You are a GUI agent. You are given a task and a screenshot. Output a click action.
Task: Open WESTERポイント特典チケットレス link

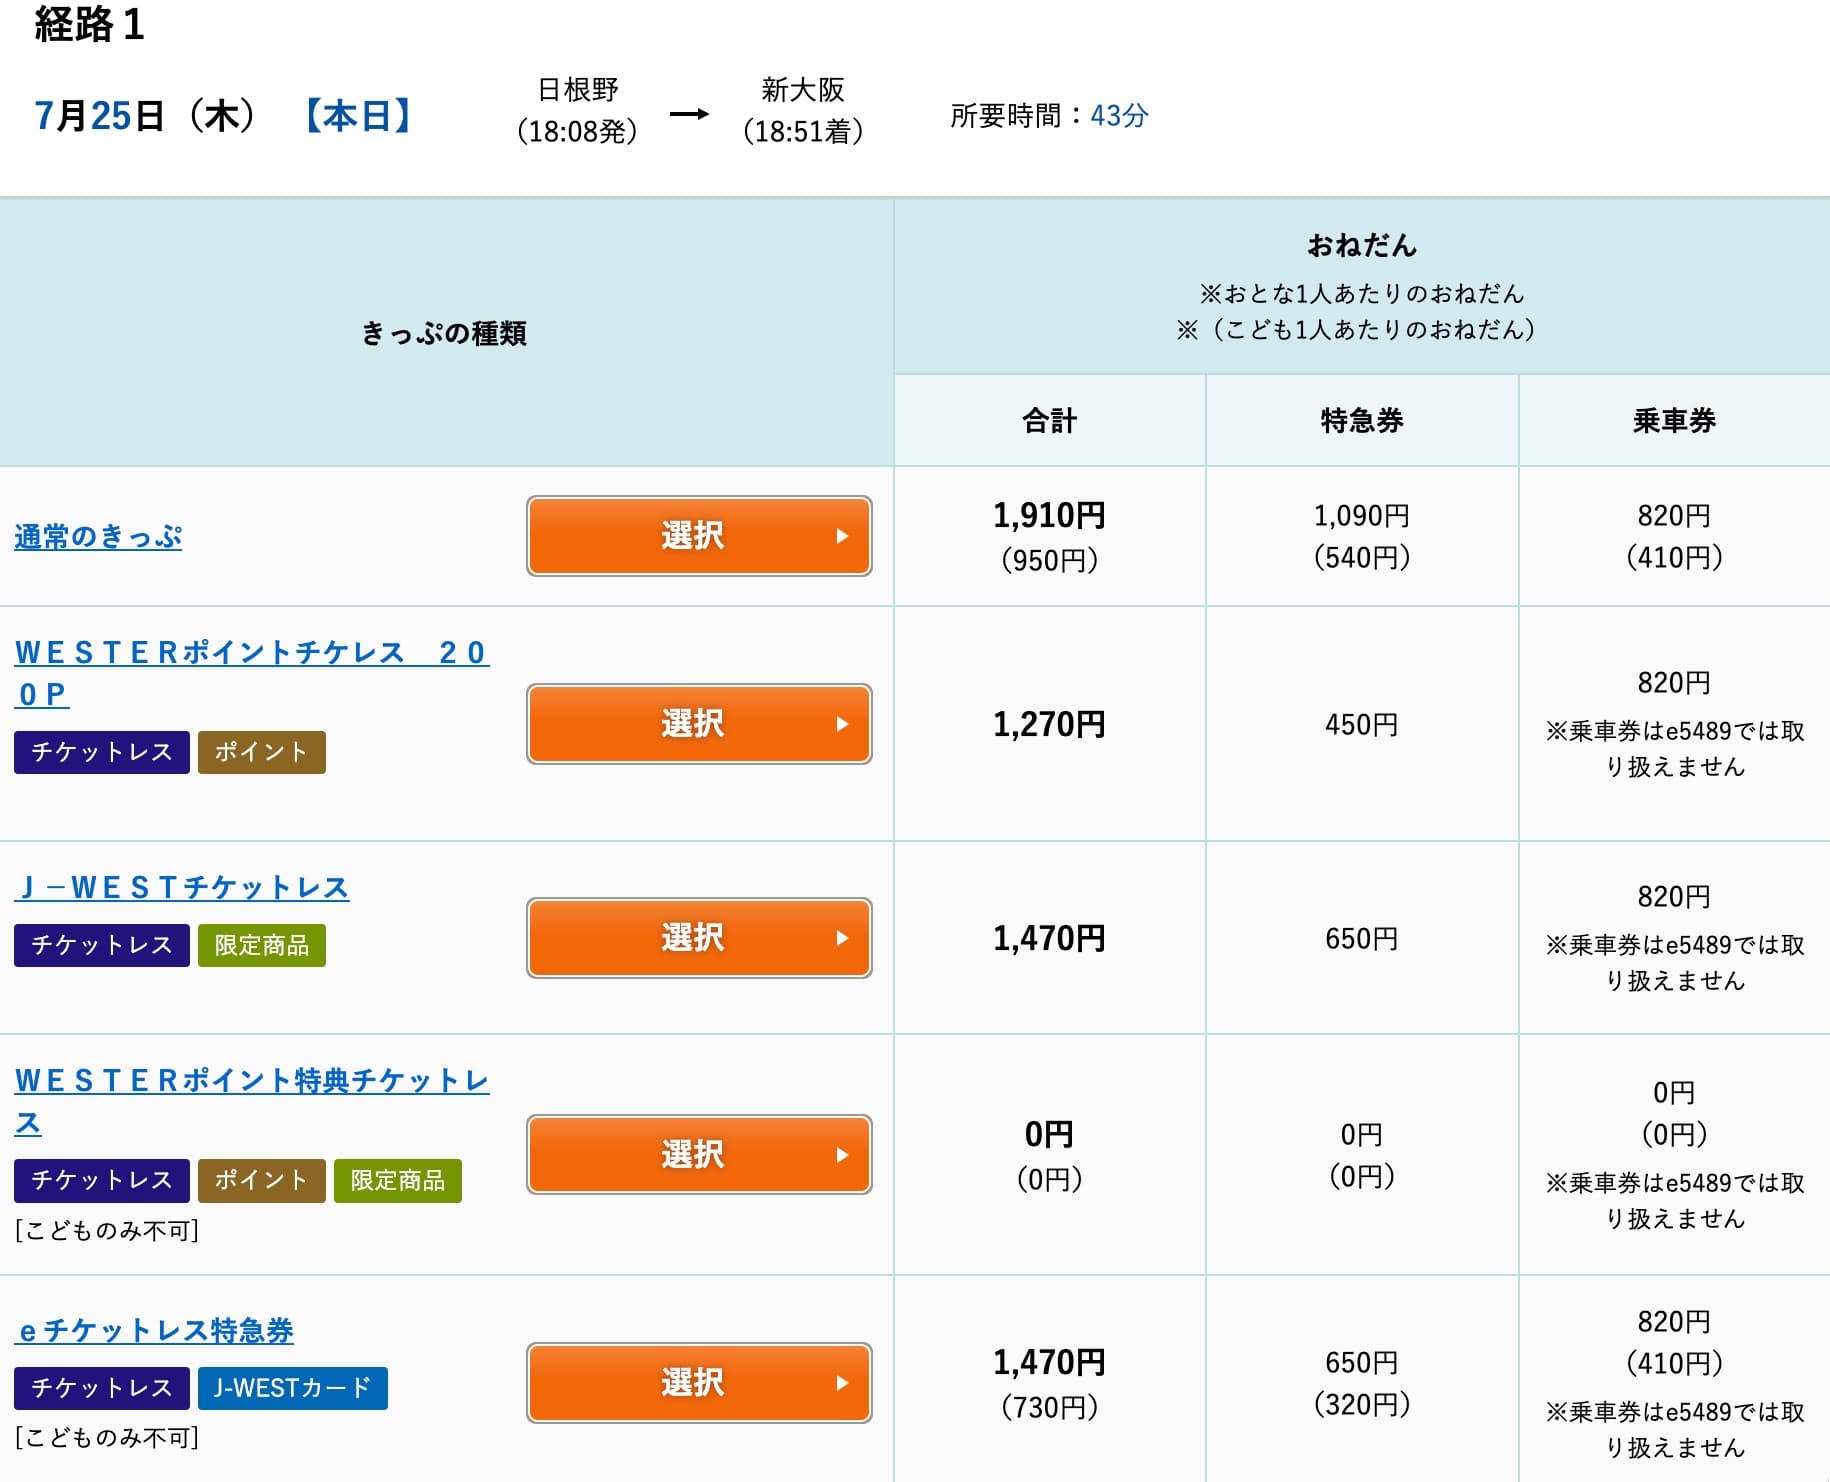[252, 1101]
